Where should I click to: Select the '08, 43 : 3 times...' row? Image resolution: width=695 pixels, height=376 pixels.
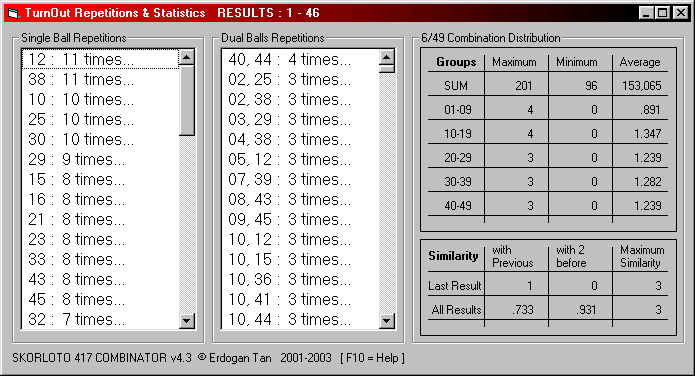[300, 199]
